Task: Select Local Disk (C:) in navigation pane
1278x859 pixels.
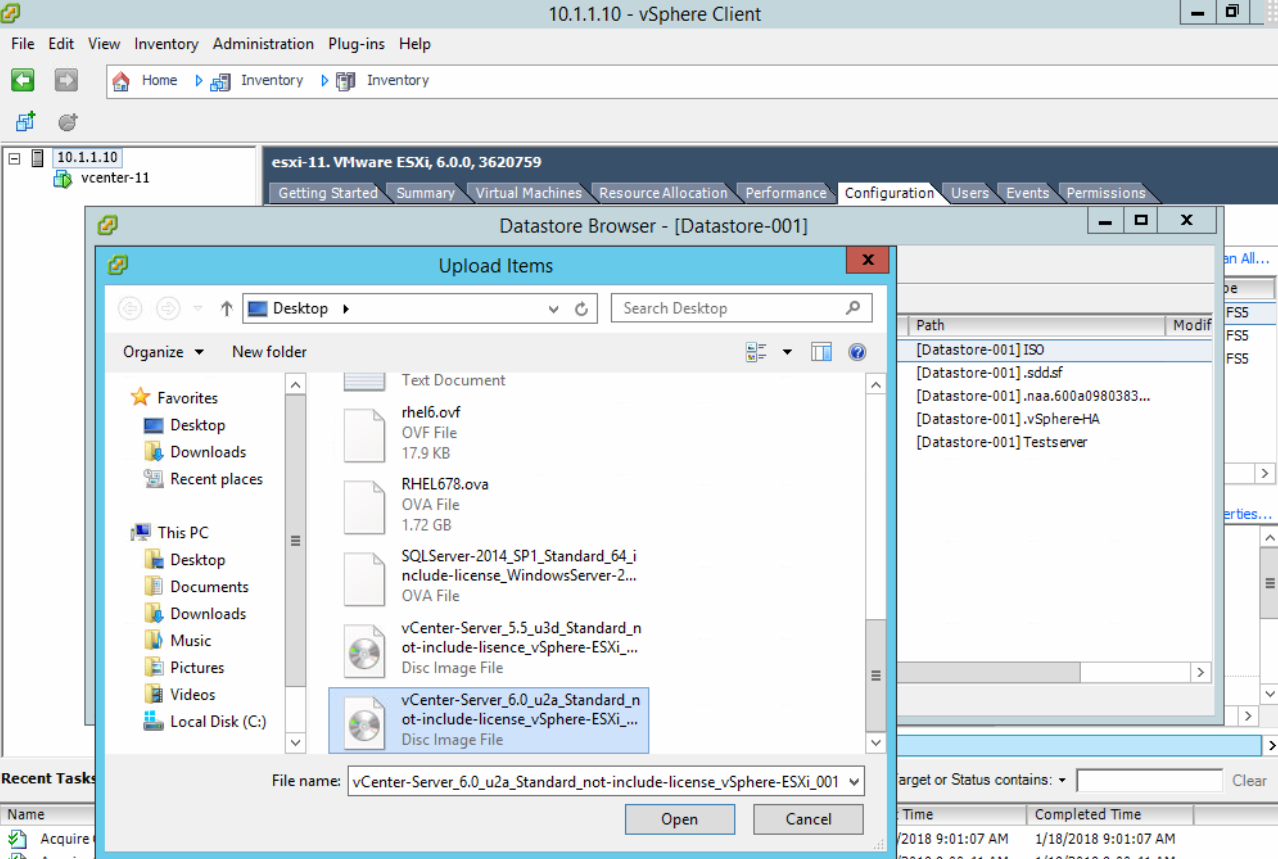Action: [x=217, y=722]
